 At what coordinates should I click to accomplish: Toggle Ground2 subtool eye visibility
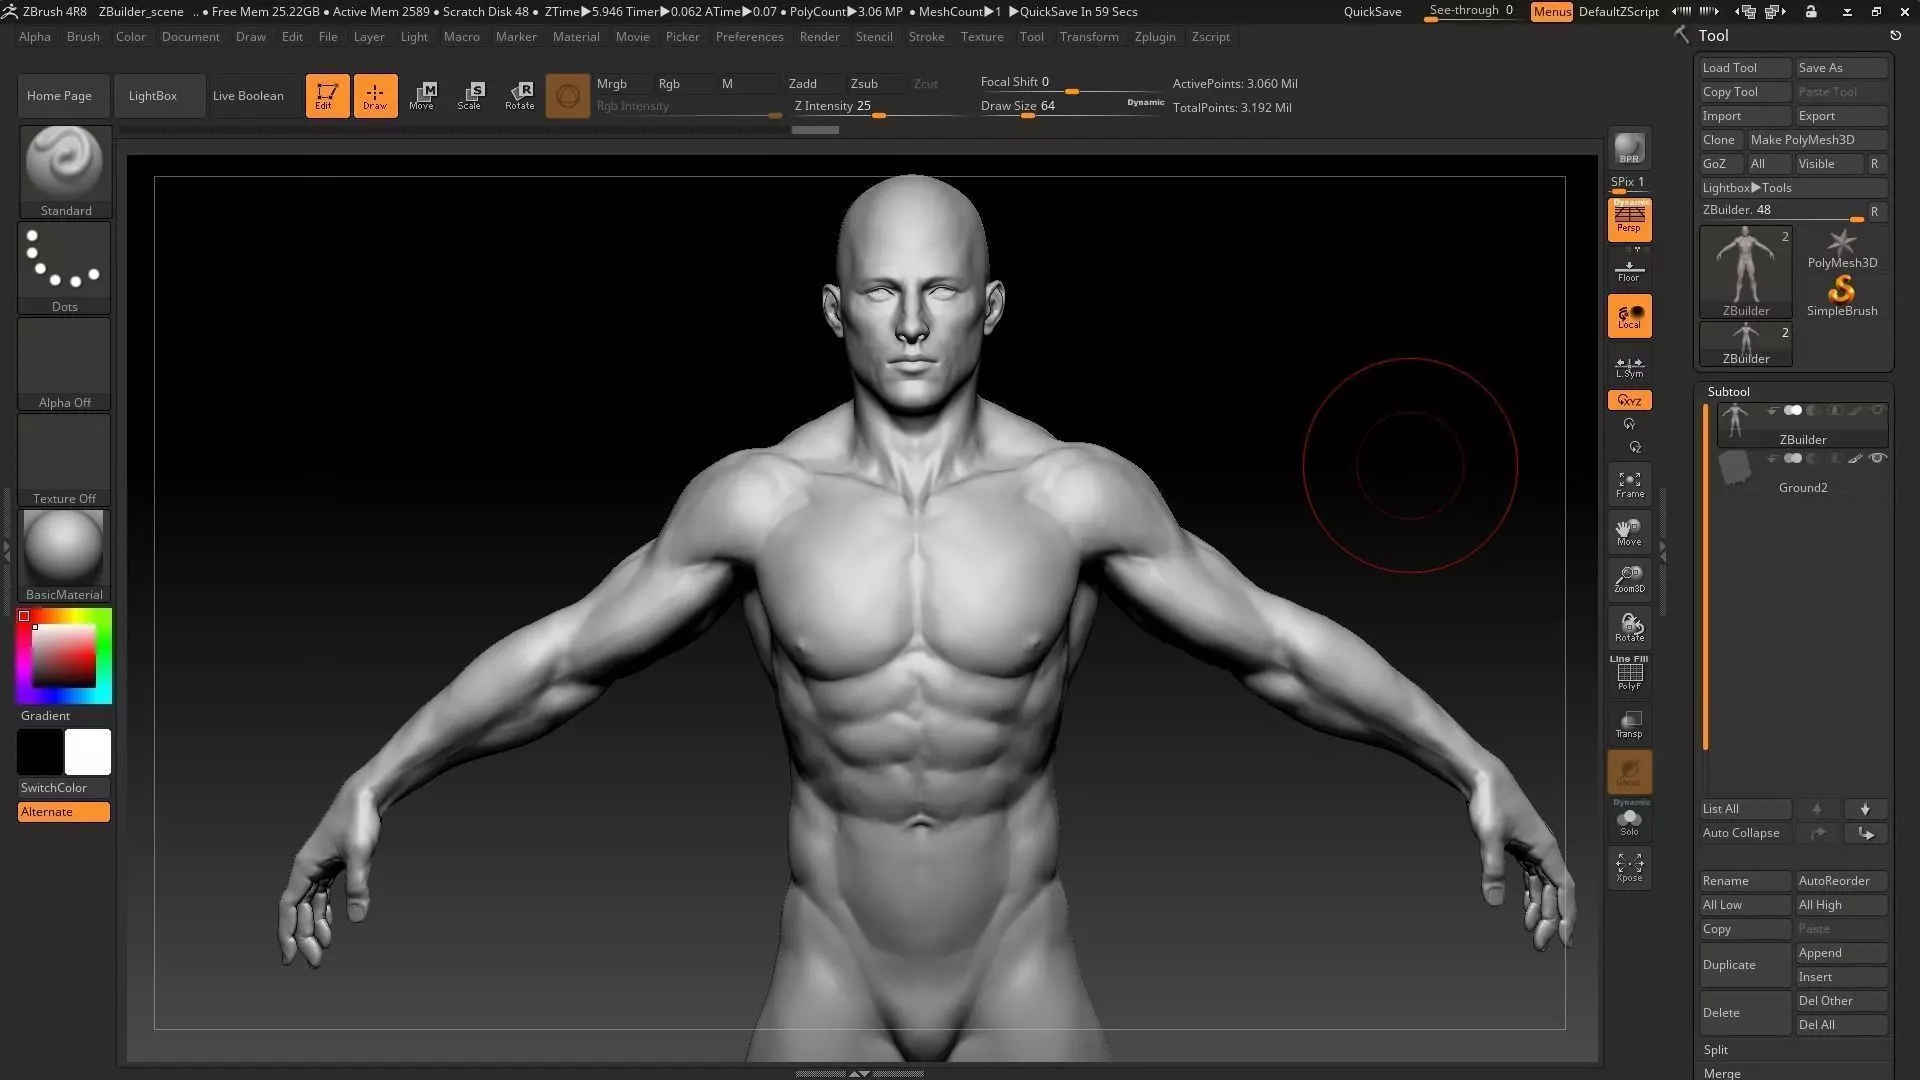pyautogui.click(x=1879, y=458)
